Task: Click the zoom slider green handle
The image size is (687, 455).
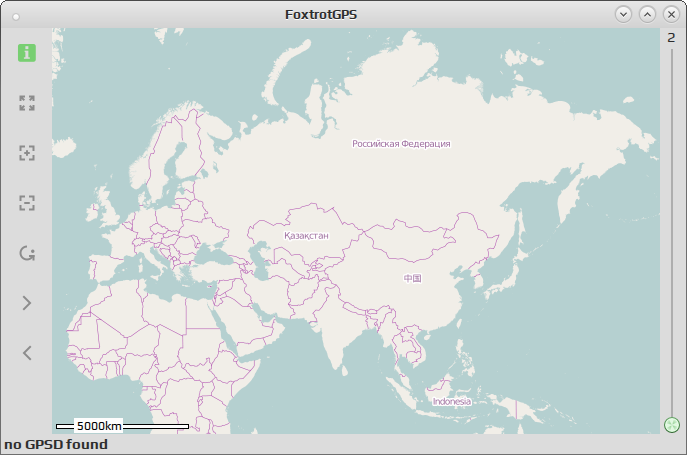Action: (x=672, y=425)
